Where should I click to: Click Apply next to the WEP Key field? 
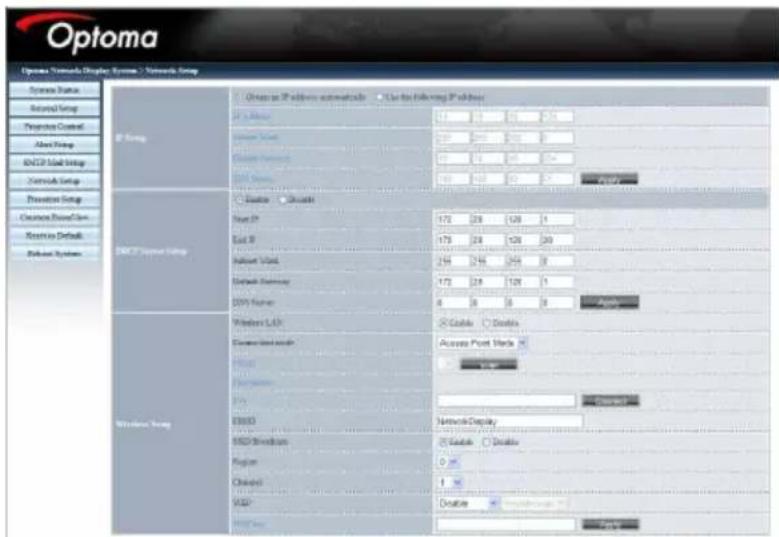[x=611, y=524]
